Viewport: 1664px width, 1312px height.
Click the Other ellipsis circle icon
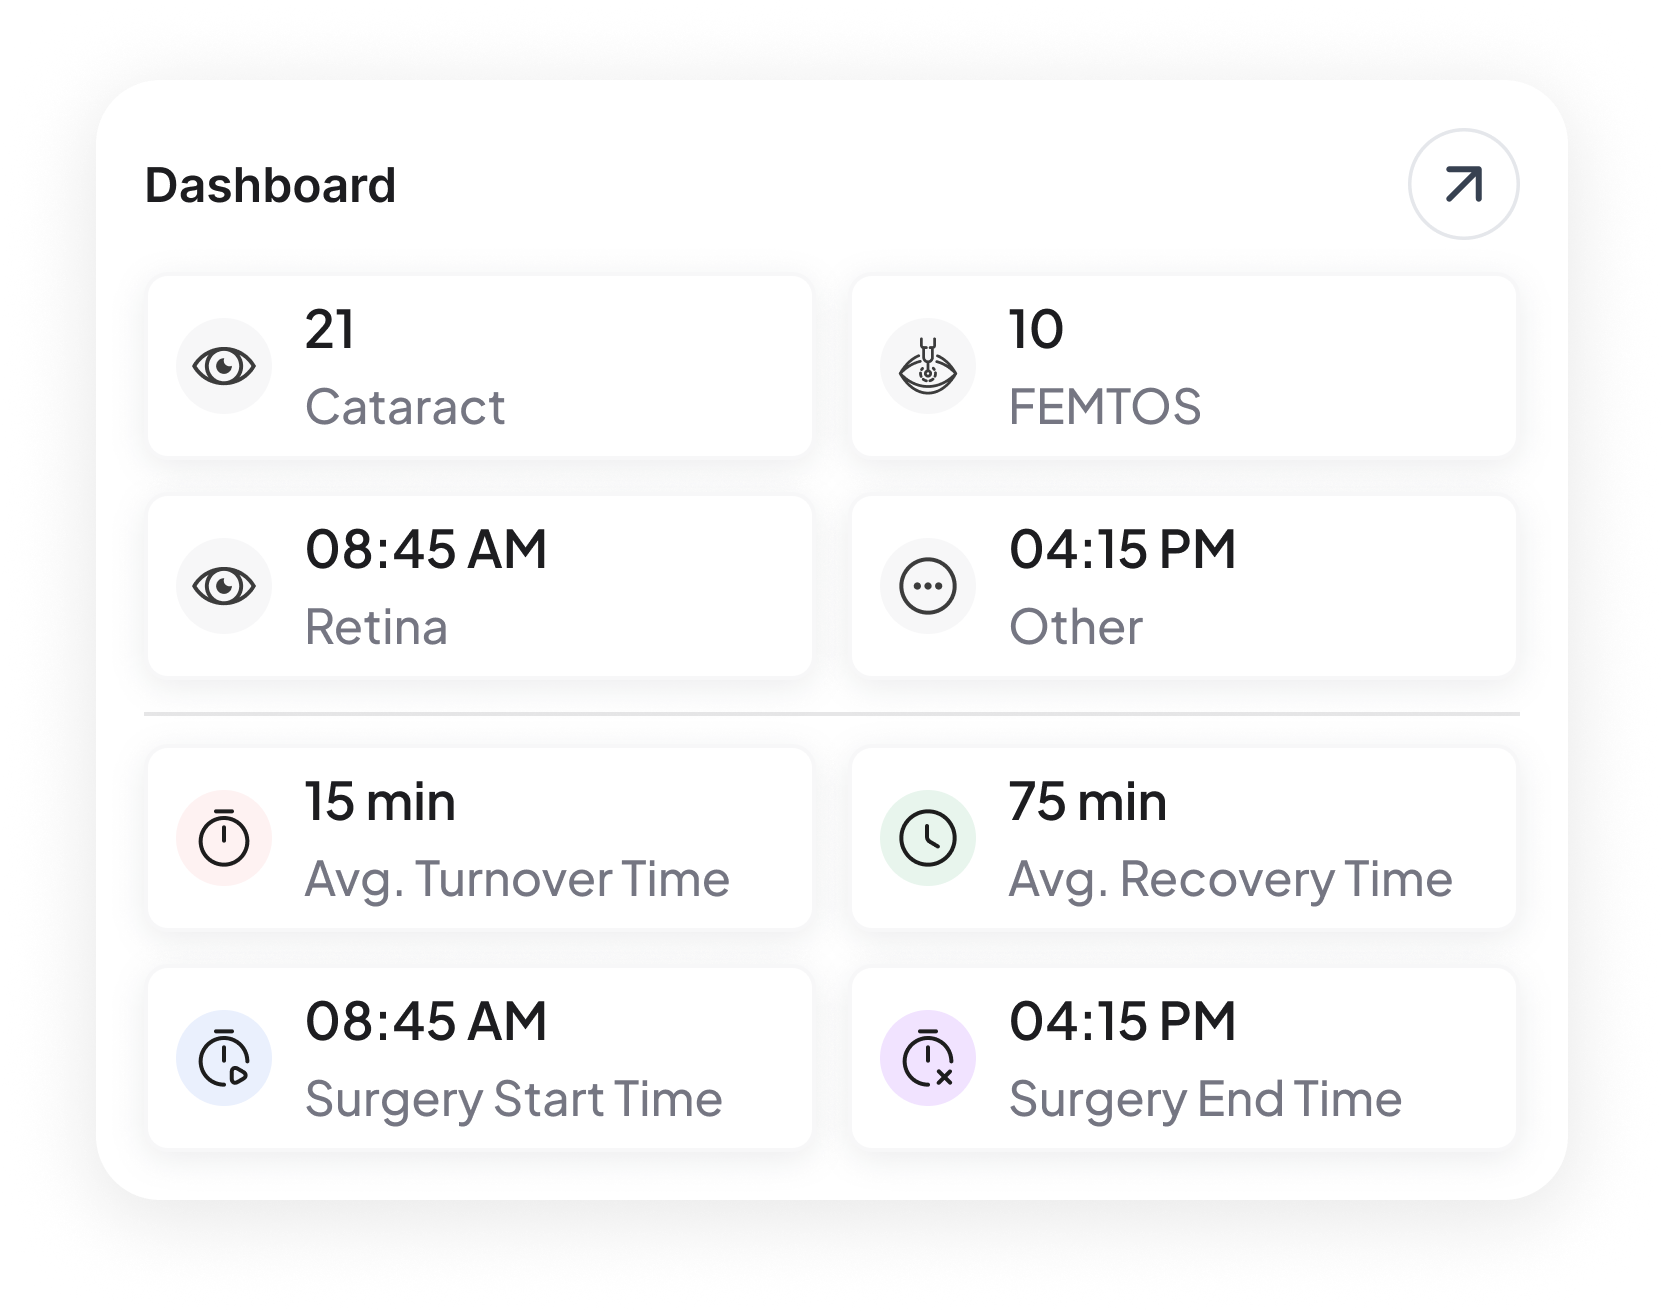(928, 586)
